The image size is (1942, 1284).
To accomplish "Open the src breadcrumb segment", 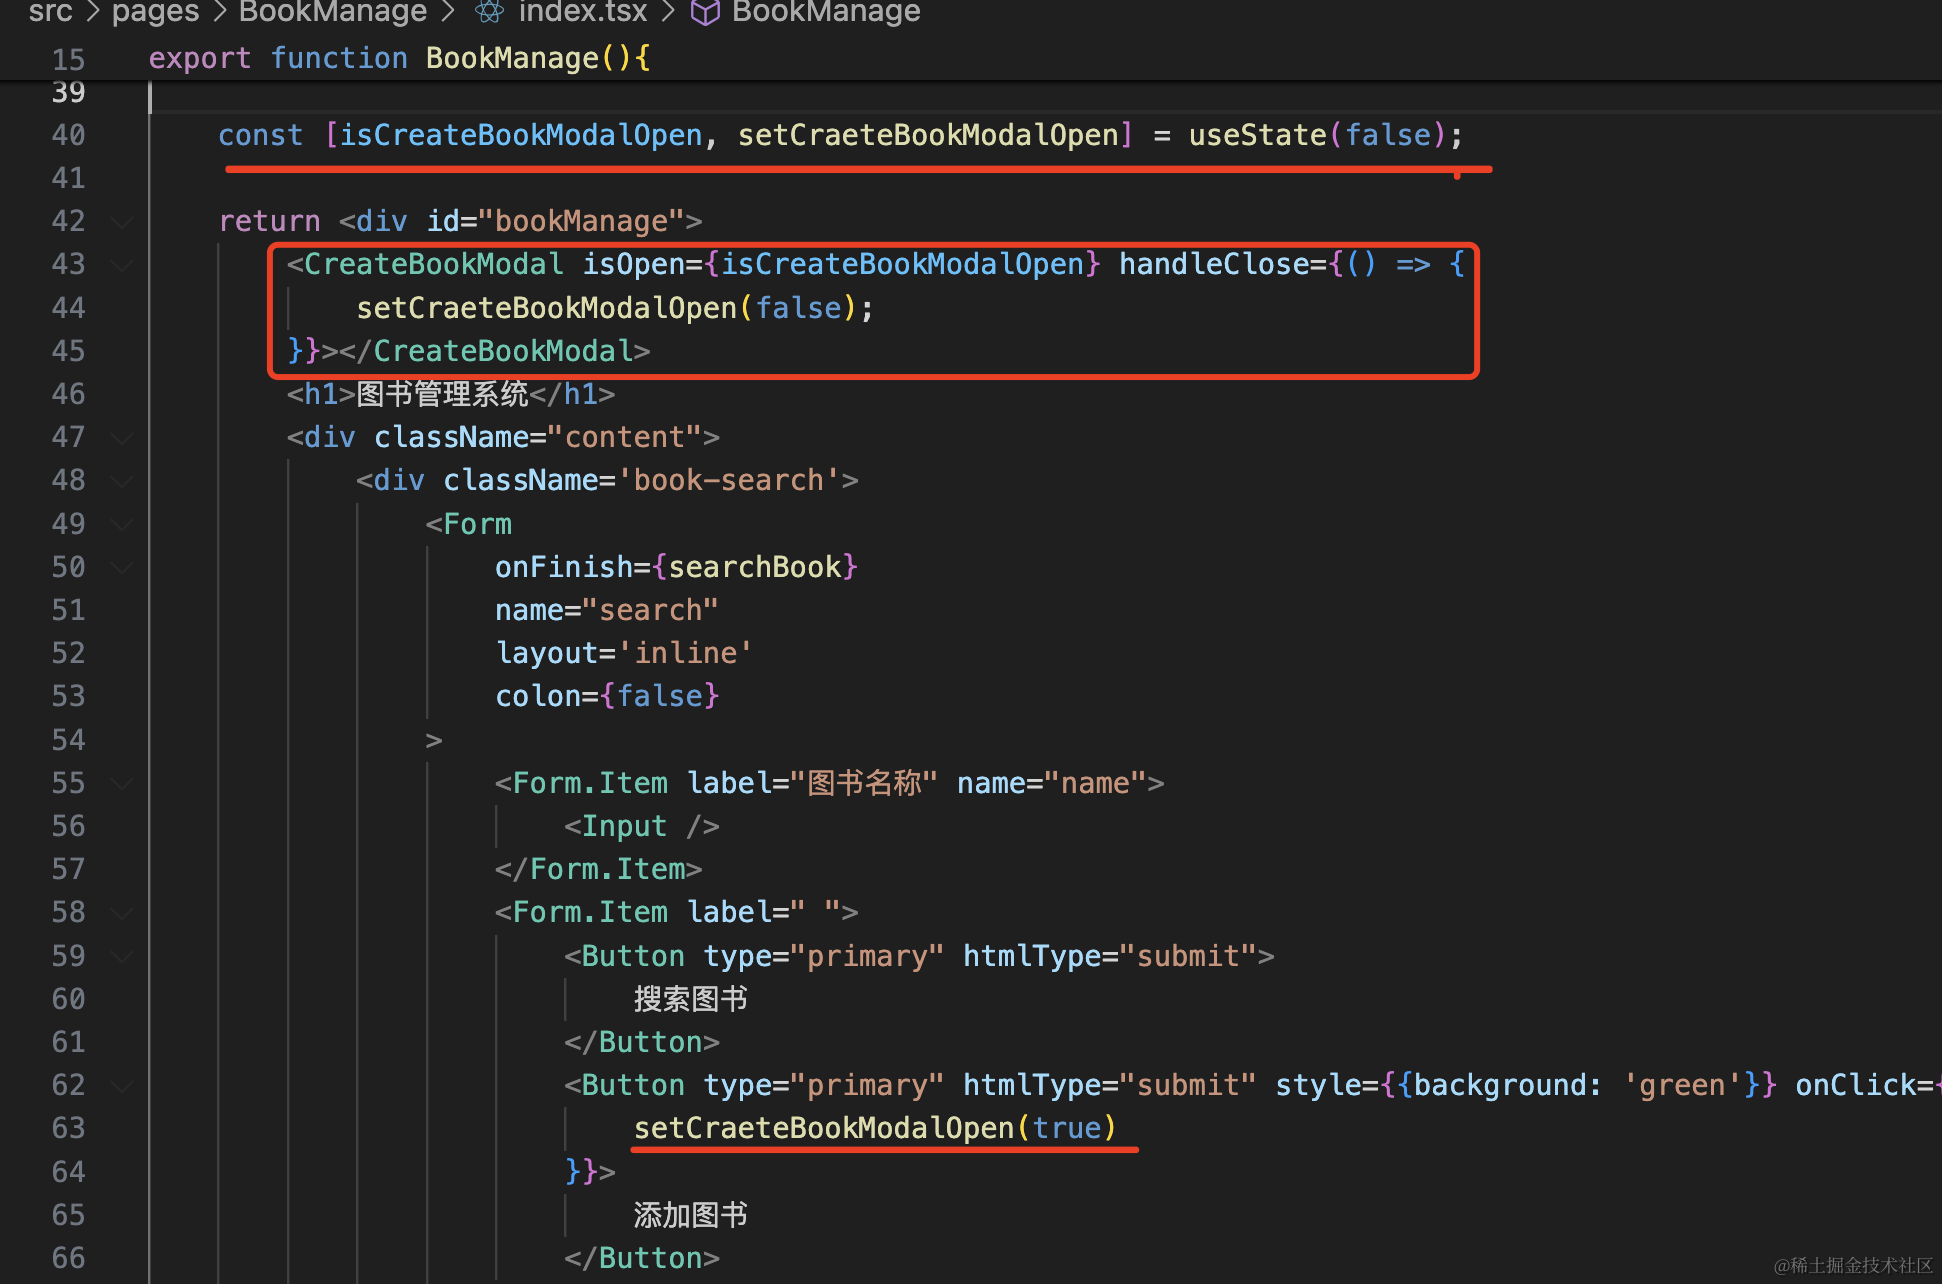I will coord(50,12).
